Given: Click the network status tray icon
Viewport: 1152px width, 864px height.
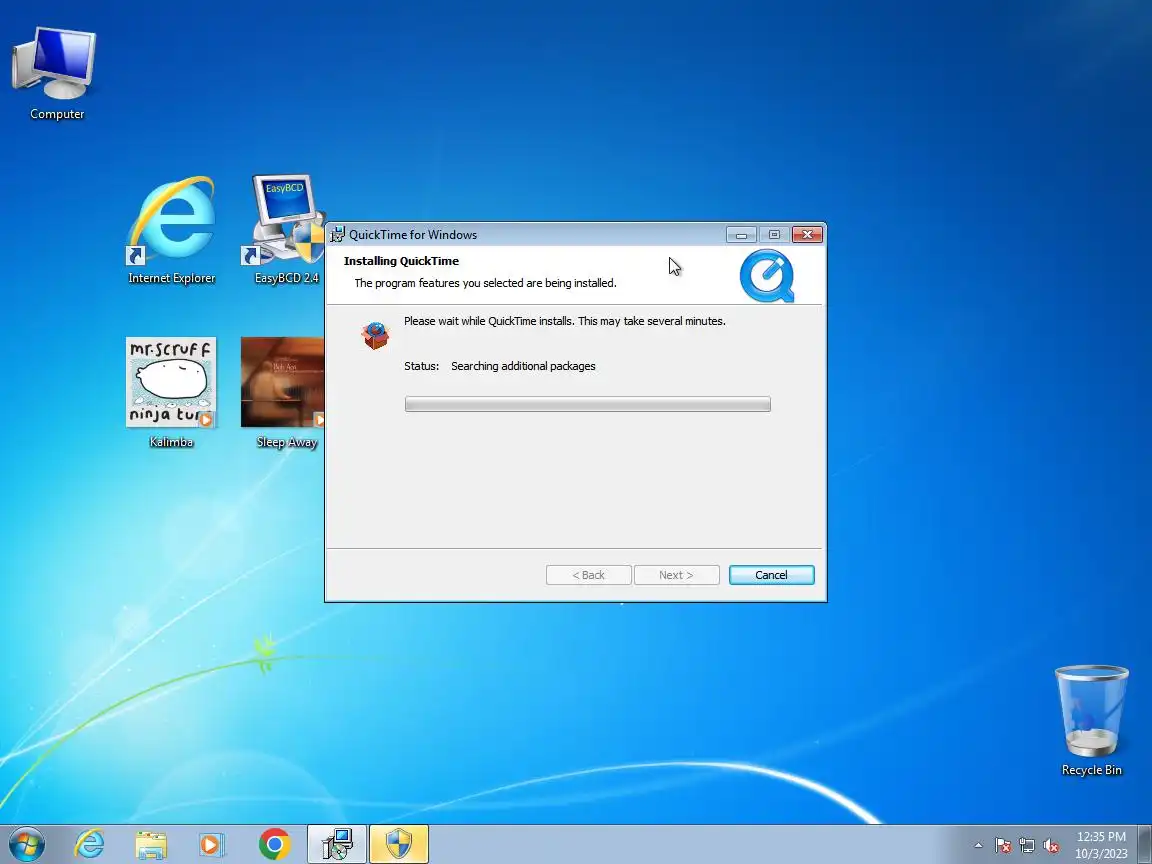Looking at the screenshot, I should [x=1027, y=846].
